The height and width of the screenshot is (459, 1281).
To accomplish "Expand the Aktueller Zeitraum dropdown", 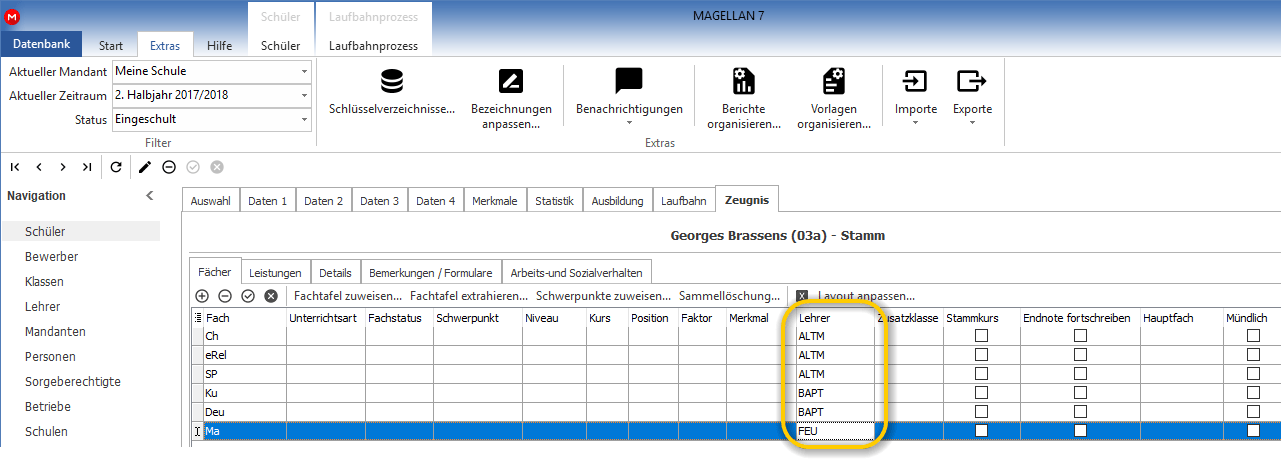I will (304, 96).
